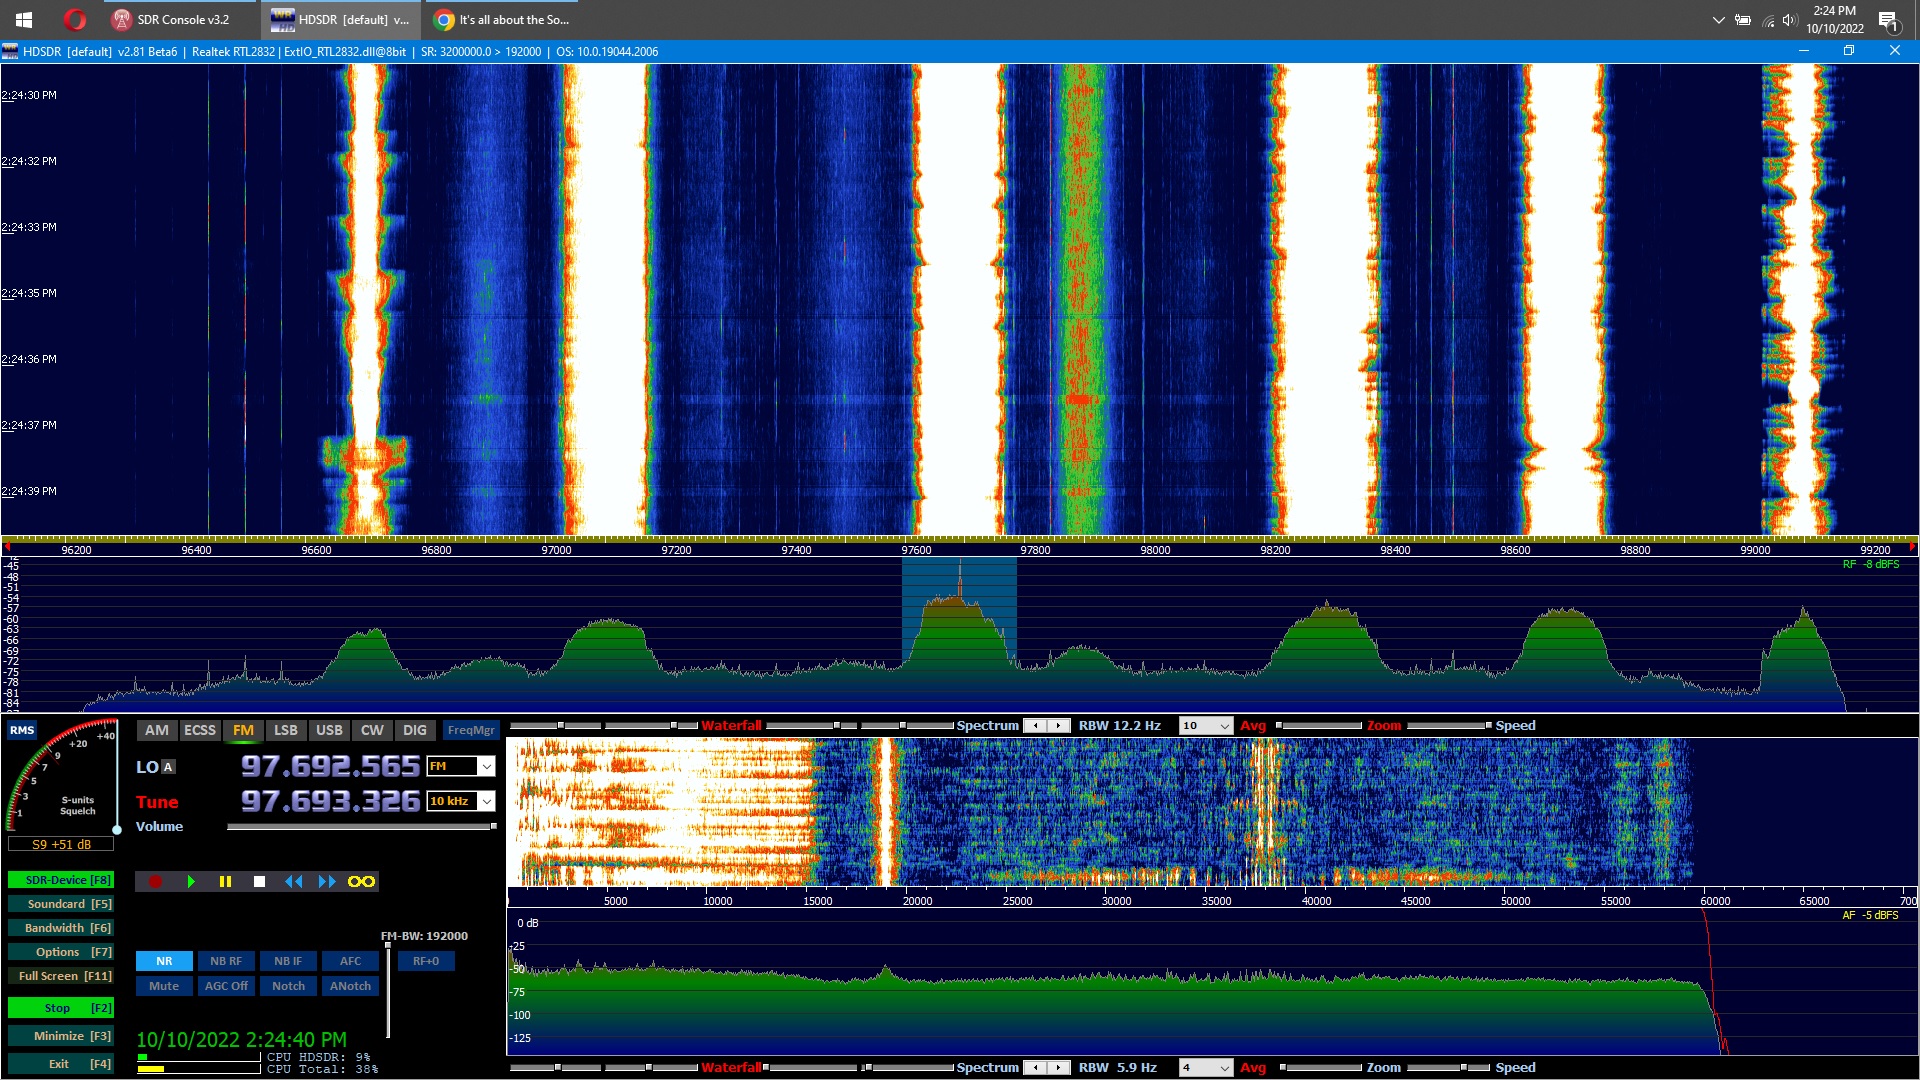Click the Bandwidth [F6] button

tap(61, 928)
